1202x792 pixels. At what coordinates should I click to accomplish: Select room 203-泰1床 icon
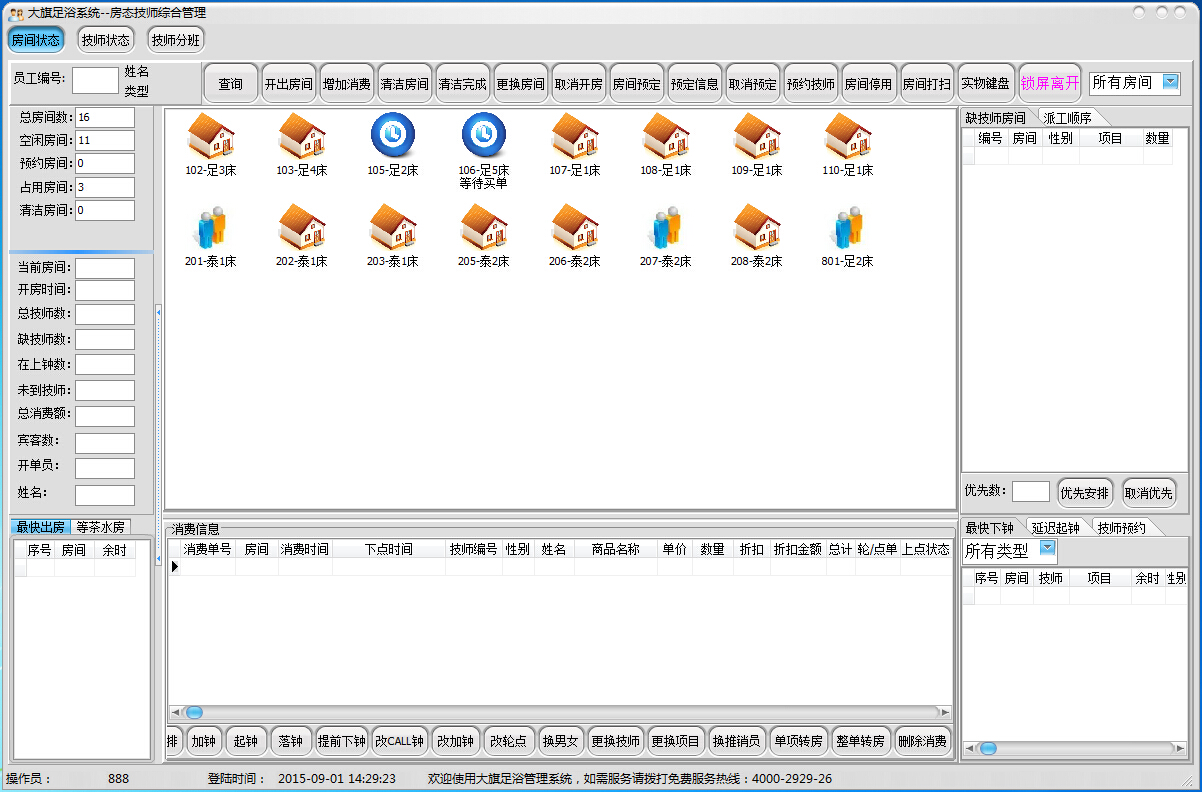click(x=393, y=230)
